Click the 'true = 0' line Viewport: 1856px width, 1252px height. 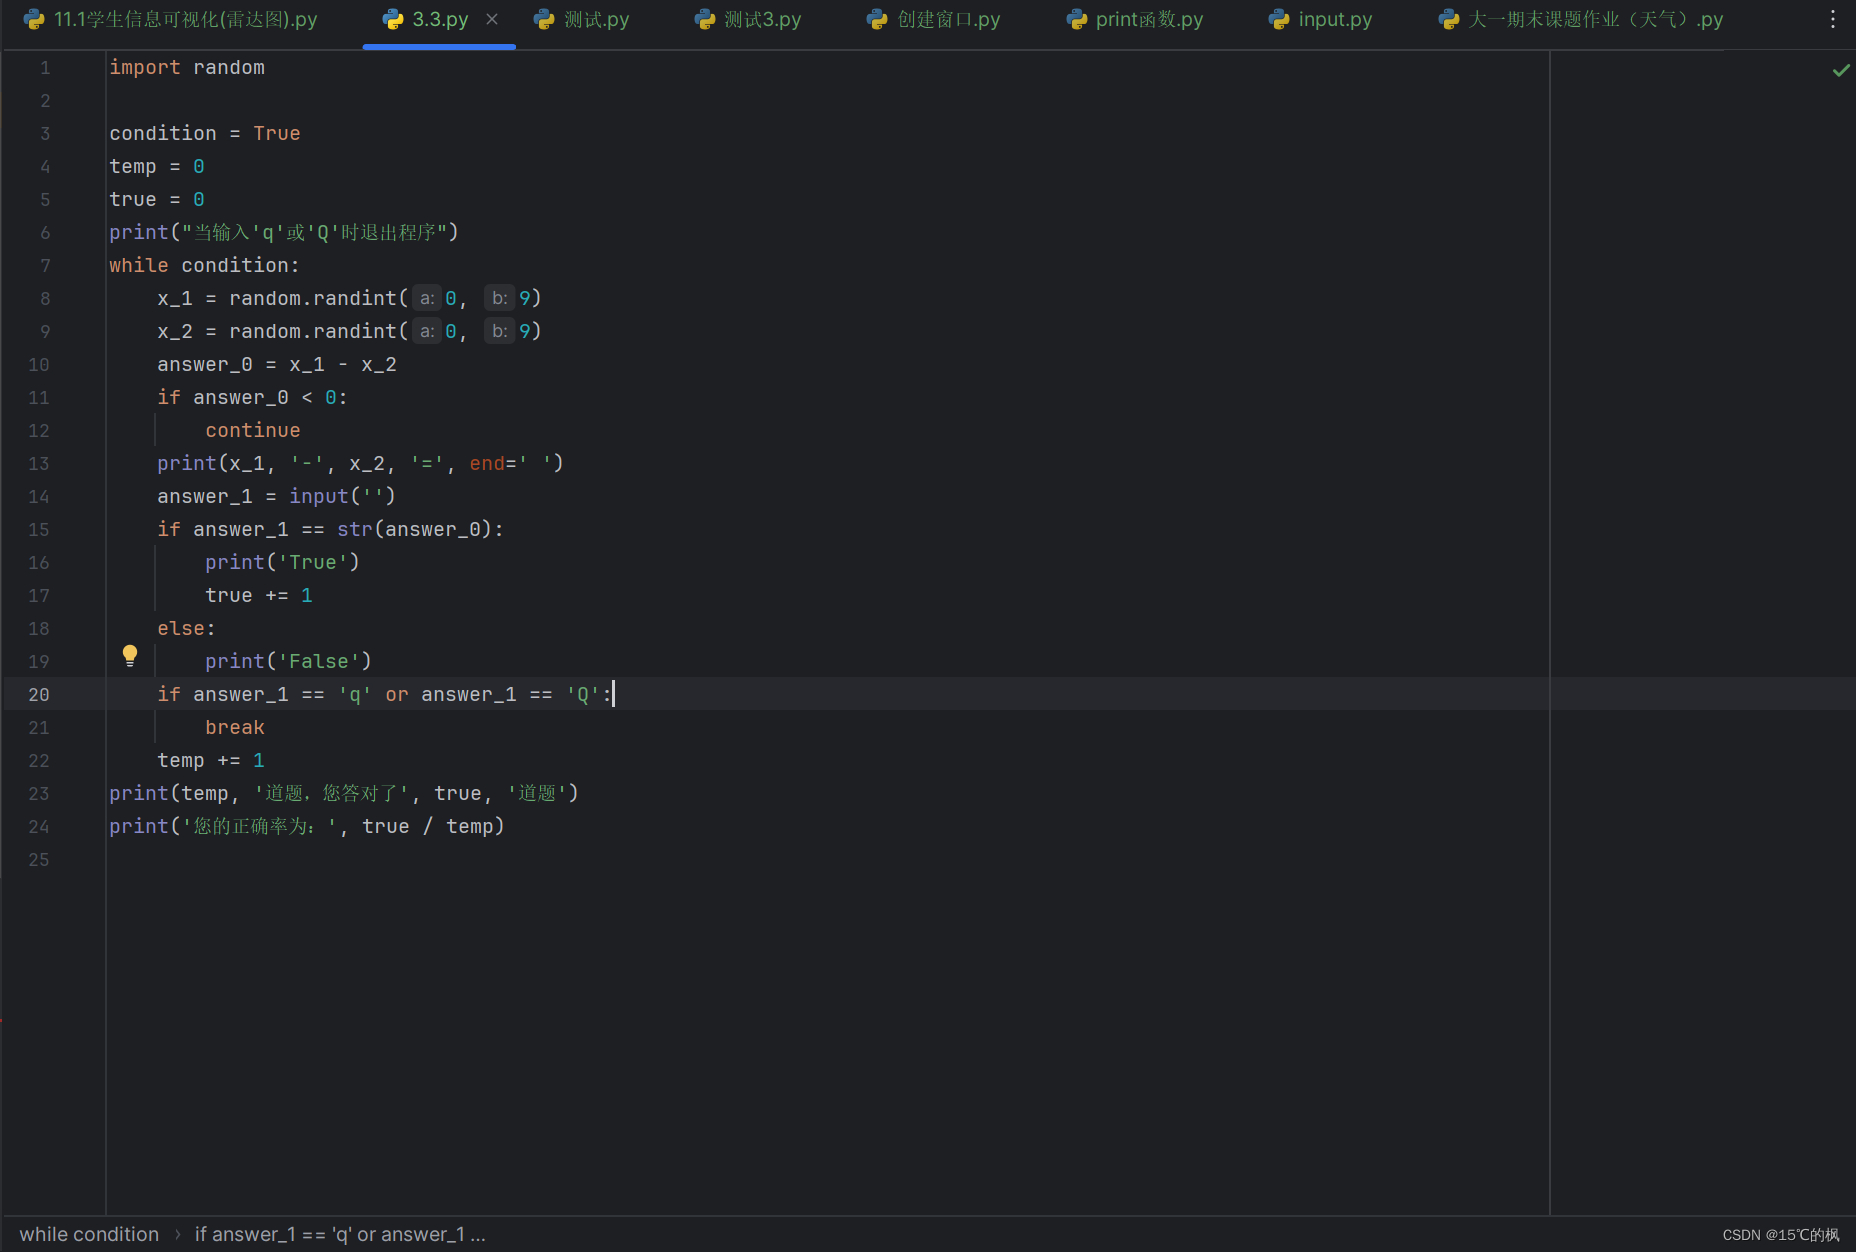(x=157, y=199)
